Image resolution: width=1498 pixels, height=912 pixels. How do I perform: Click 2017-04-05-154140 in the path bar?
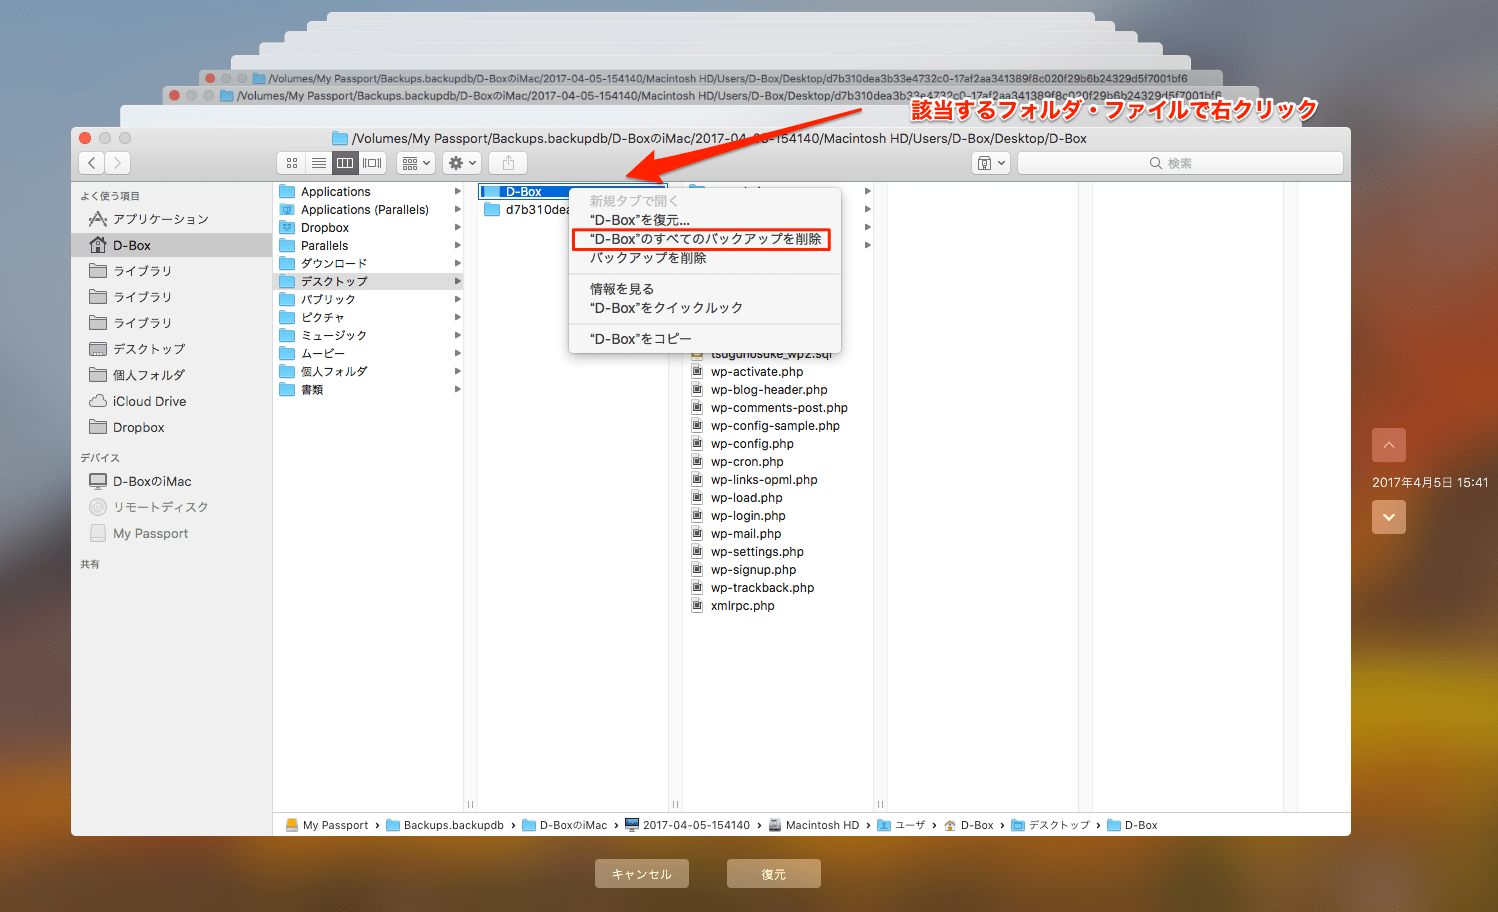coord(688,825)
